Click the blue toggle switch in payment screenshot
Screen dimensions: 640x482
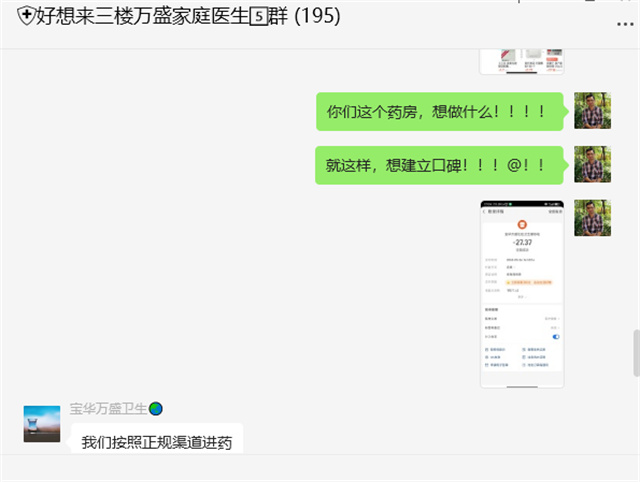[555, 337]
